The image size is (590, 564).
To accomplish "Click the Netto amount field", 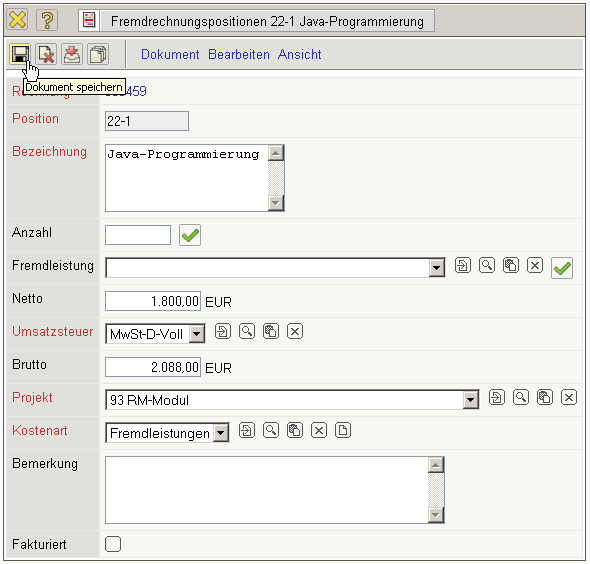I will point(153,301).
